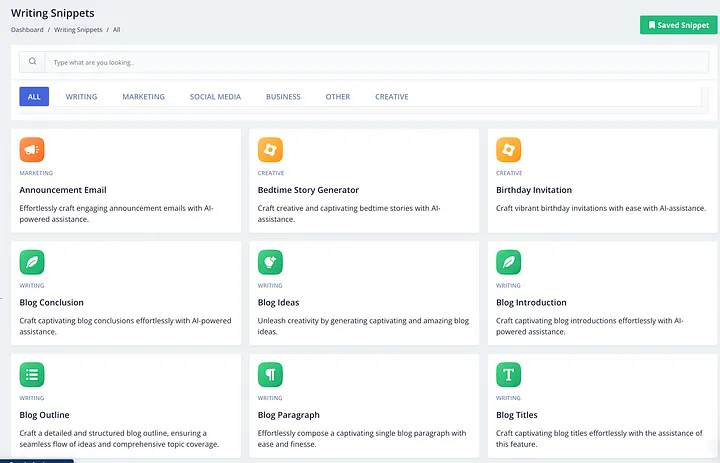Click the Bedtime Story Generator description text

pyautogui.click(x=349, y=214)
